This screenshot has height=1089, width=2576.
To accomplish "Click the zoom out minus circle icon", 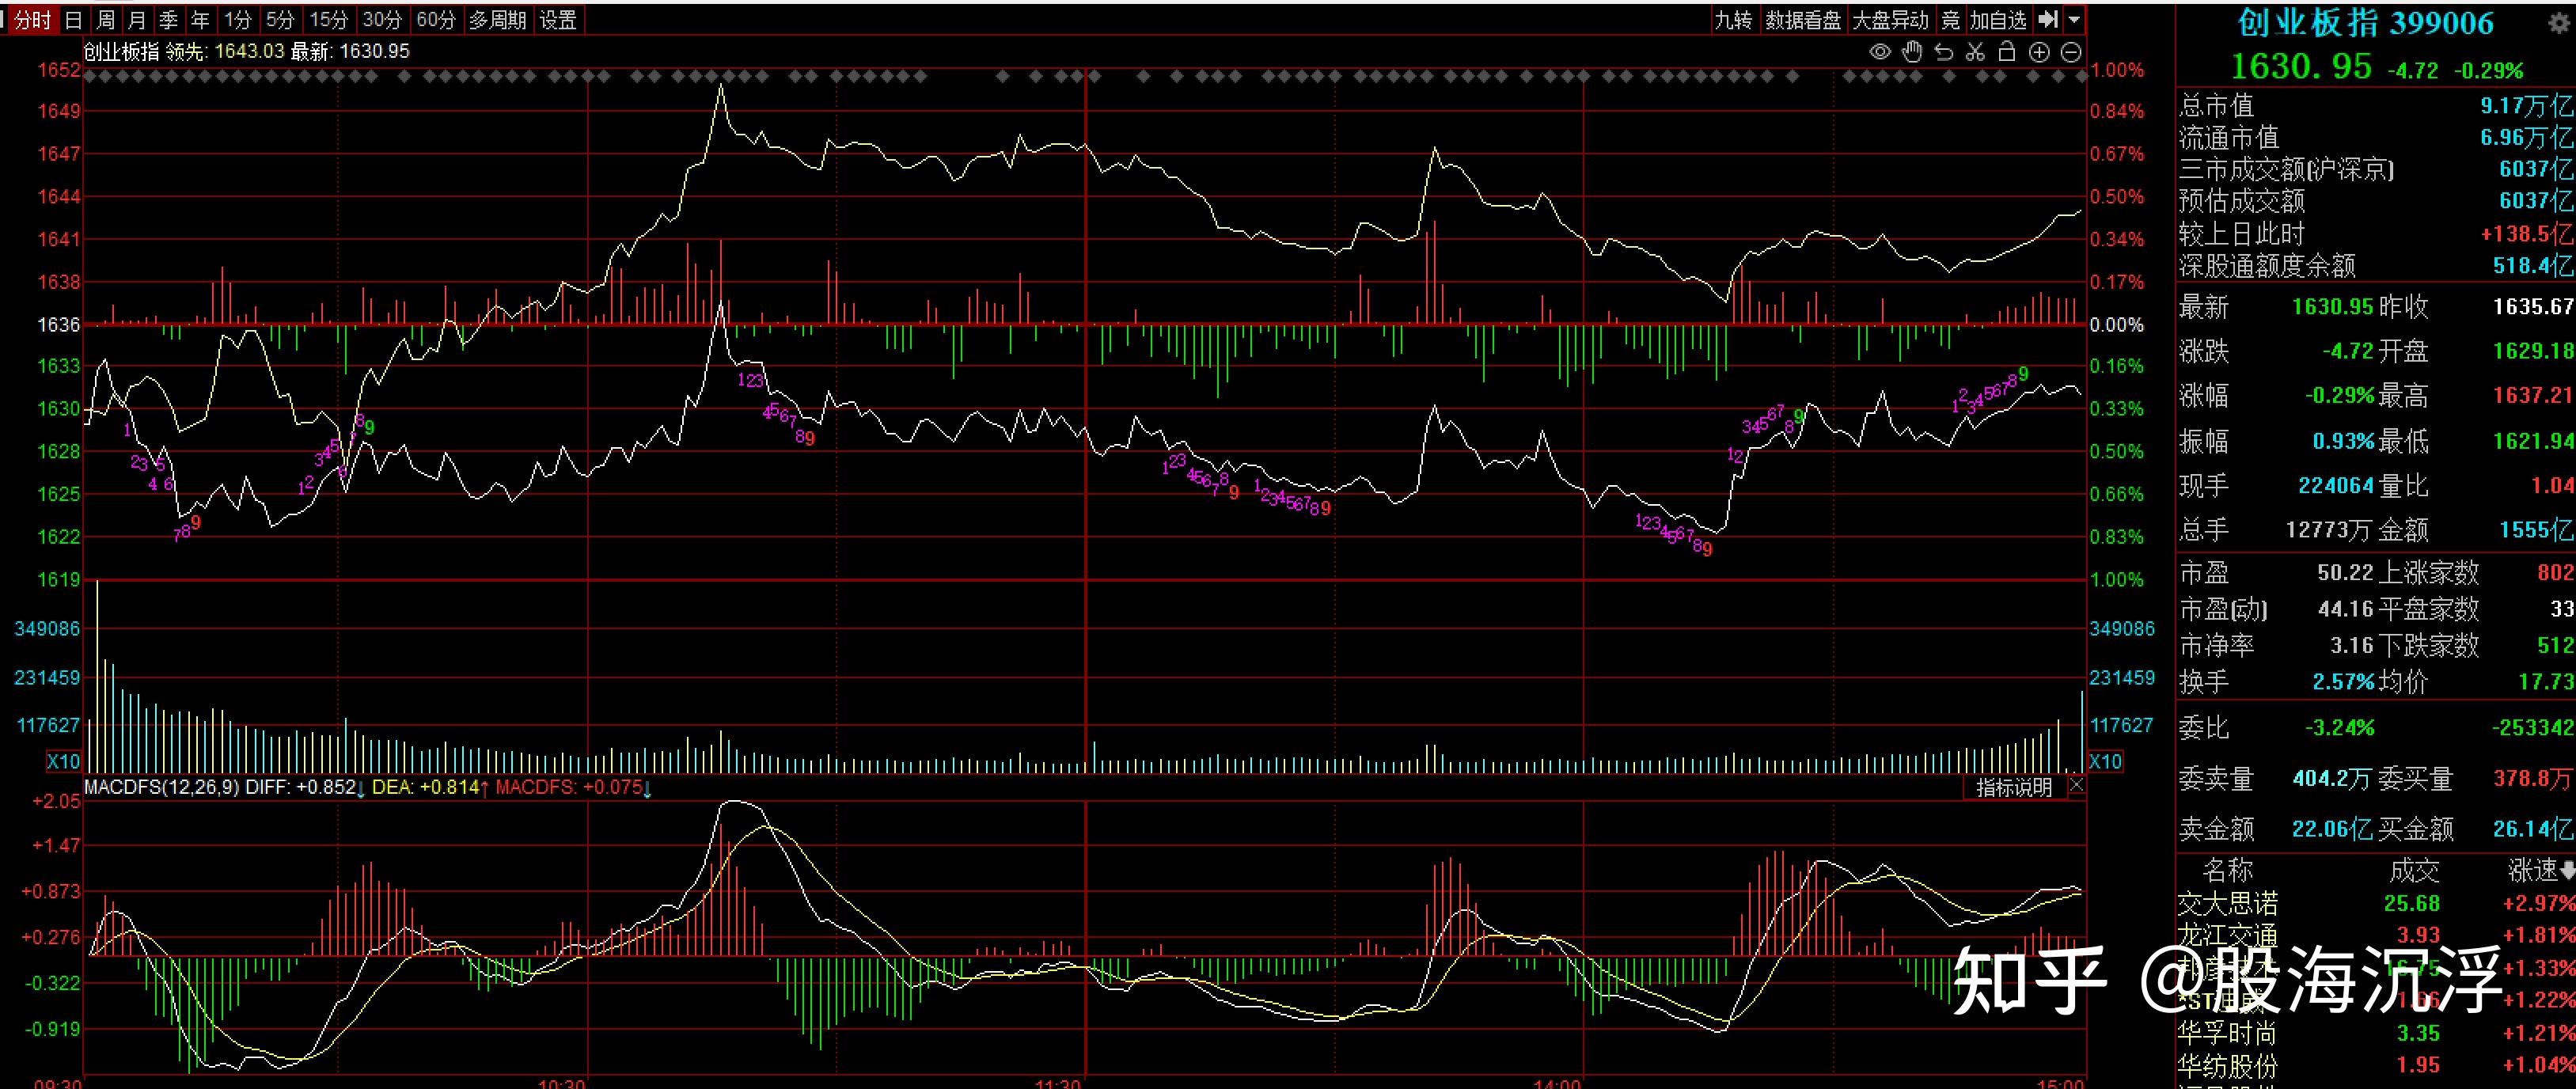I will tap(2072, 52).
